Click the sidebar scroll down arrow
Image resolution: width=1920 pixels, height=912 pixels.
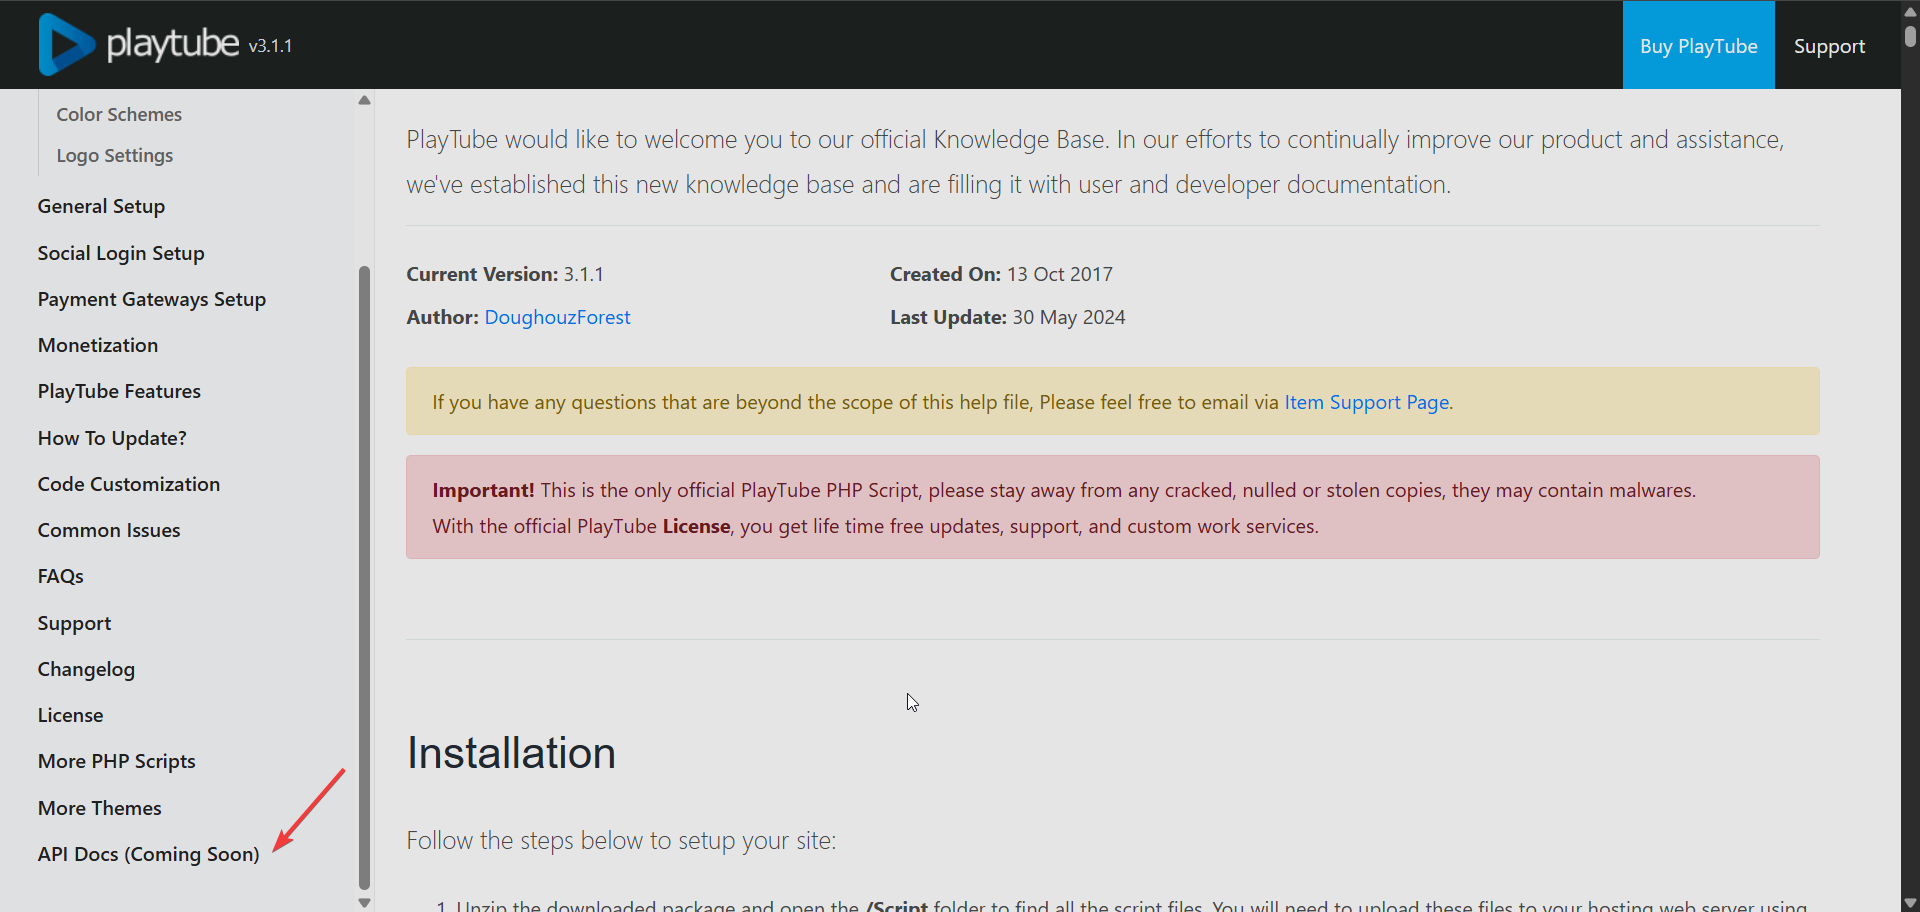(x=364, y=902)
